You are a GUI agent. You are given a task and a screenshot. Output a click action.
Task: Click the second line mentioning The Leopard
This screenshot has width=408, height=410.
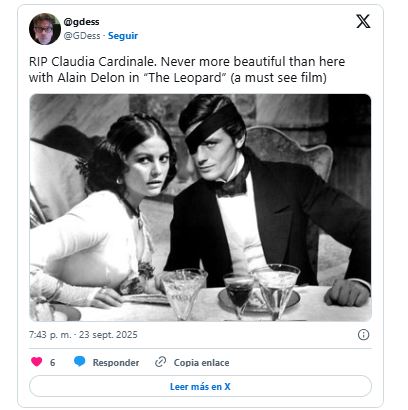178,78
